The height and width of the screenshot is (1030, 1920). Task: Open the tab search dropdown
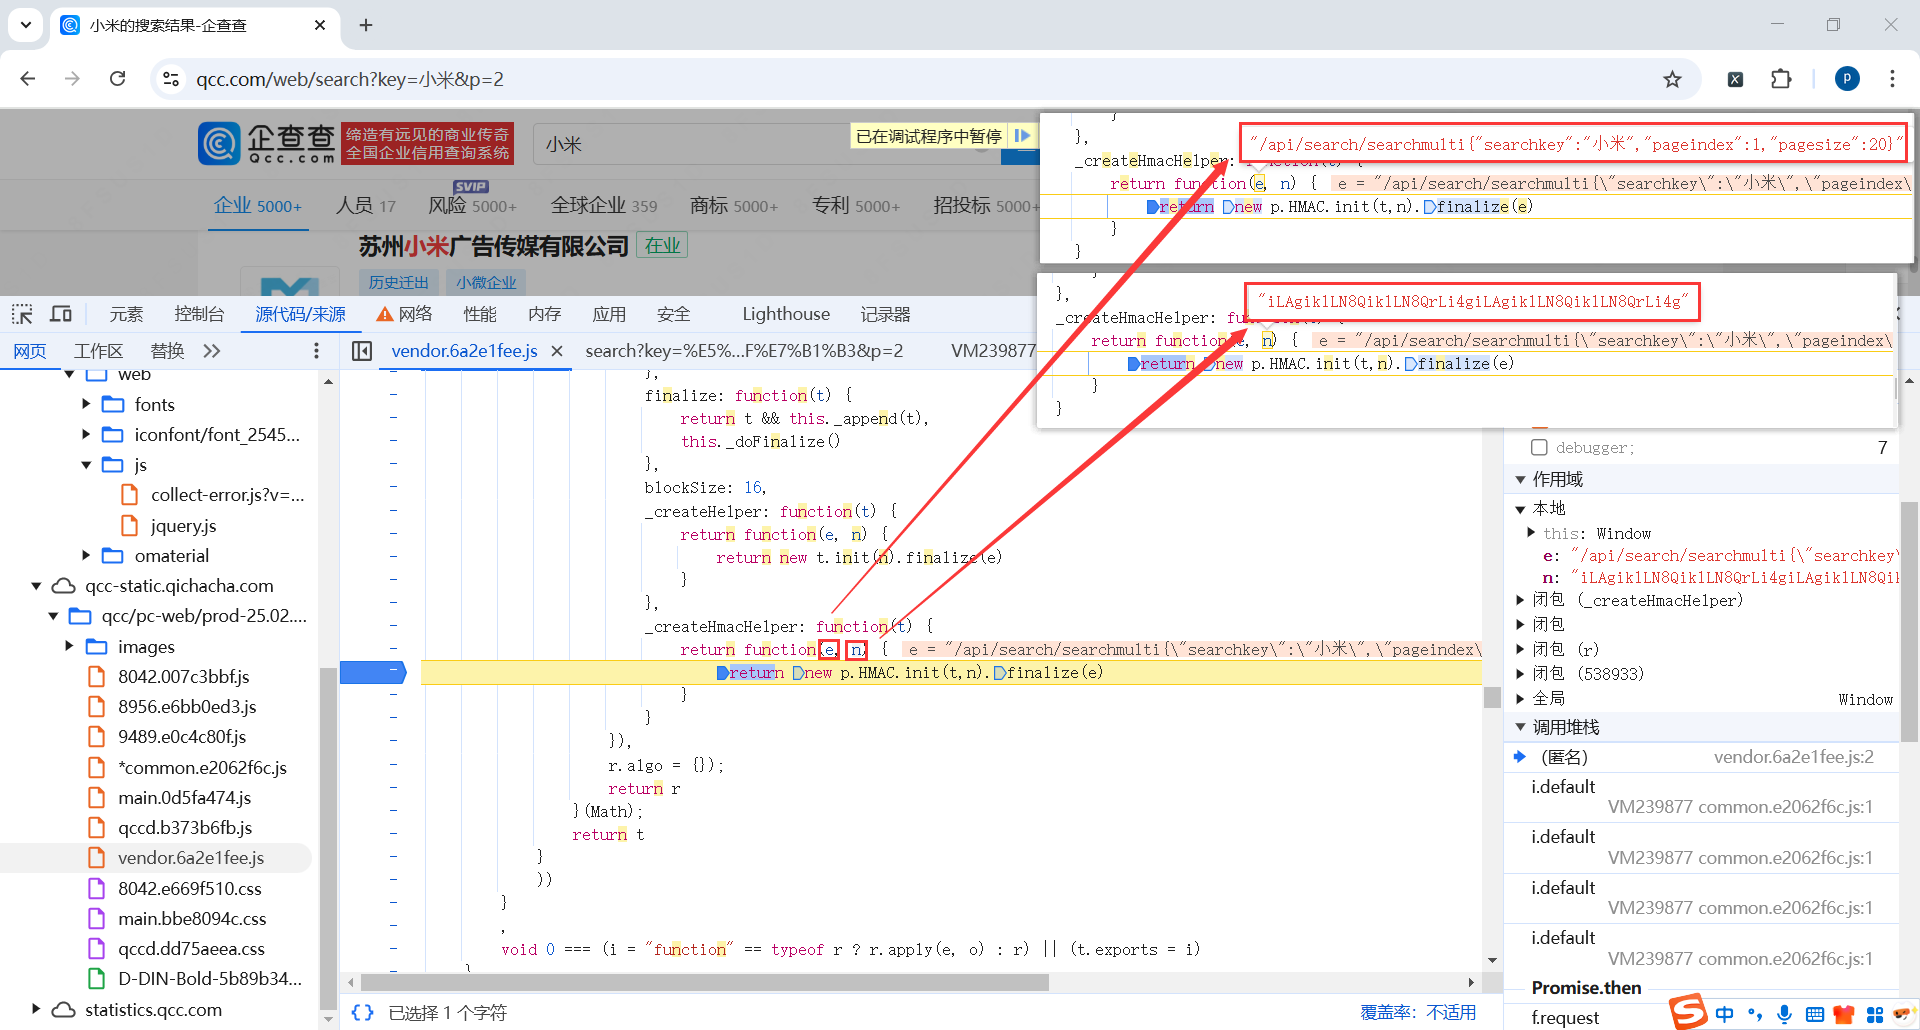point(26,25)
